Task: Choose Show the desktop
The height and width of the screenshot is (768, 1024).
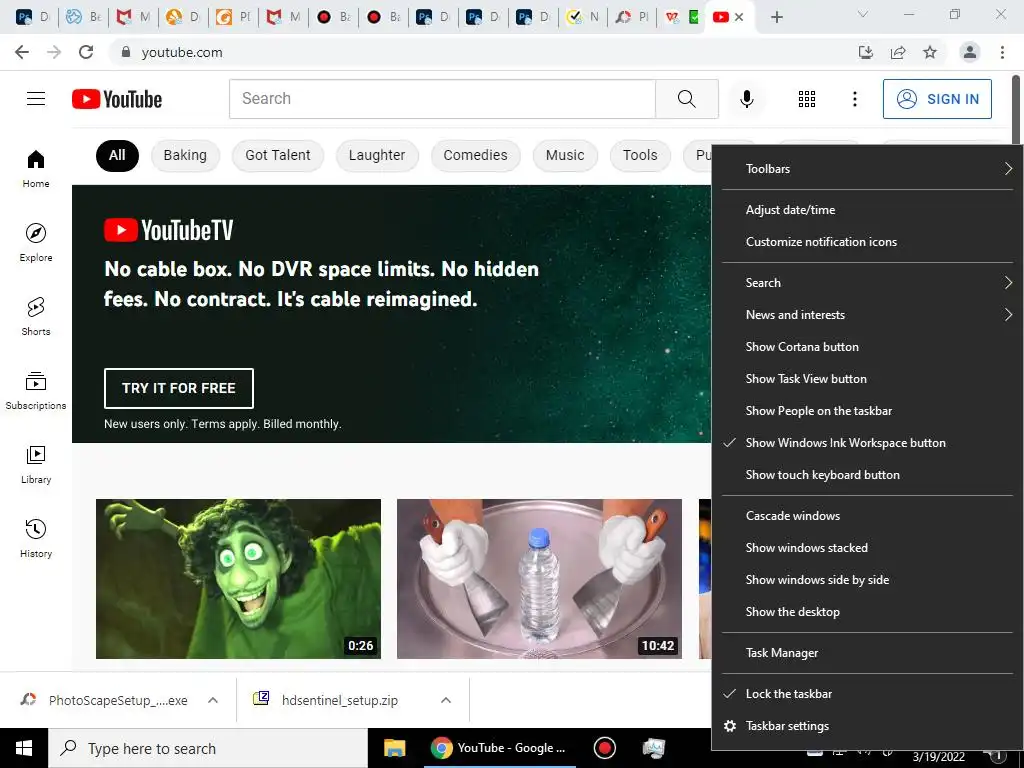Action: 868,611
